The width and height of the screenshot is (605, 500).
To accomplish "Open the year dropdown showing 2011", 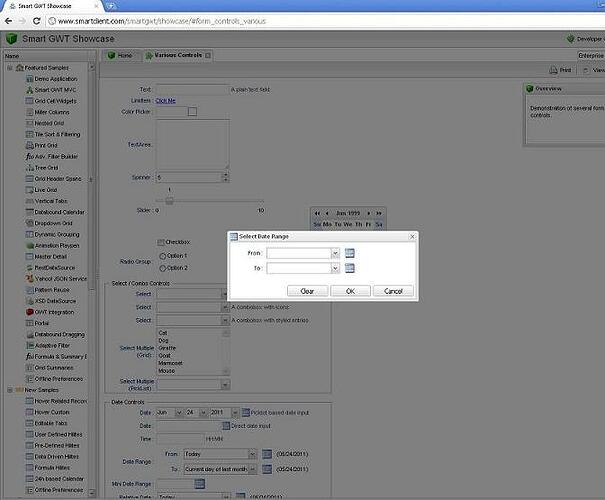I will point(235,412).
